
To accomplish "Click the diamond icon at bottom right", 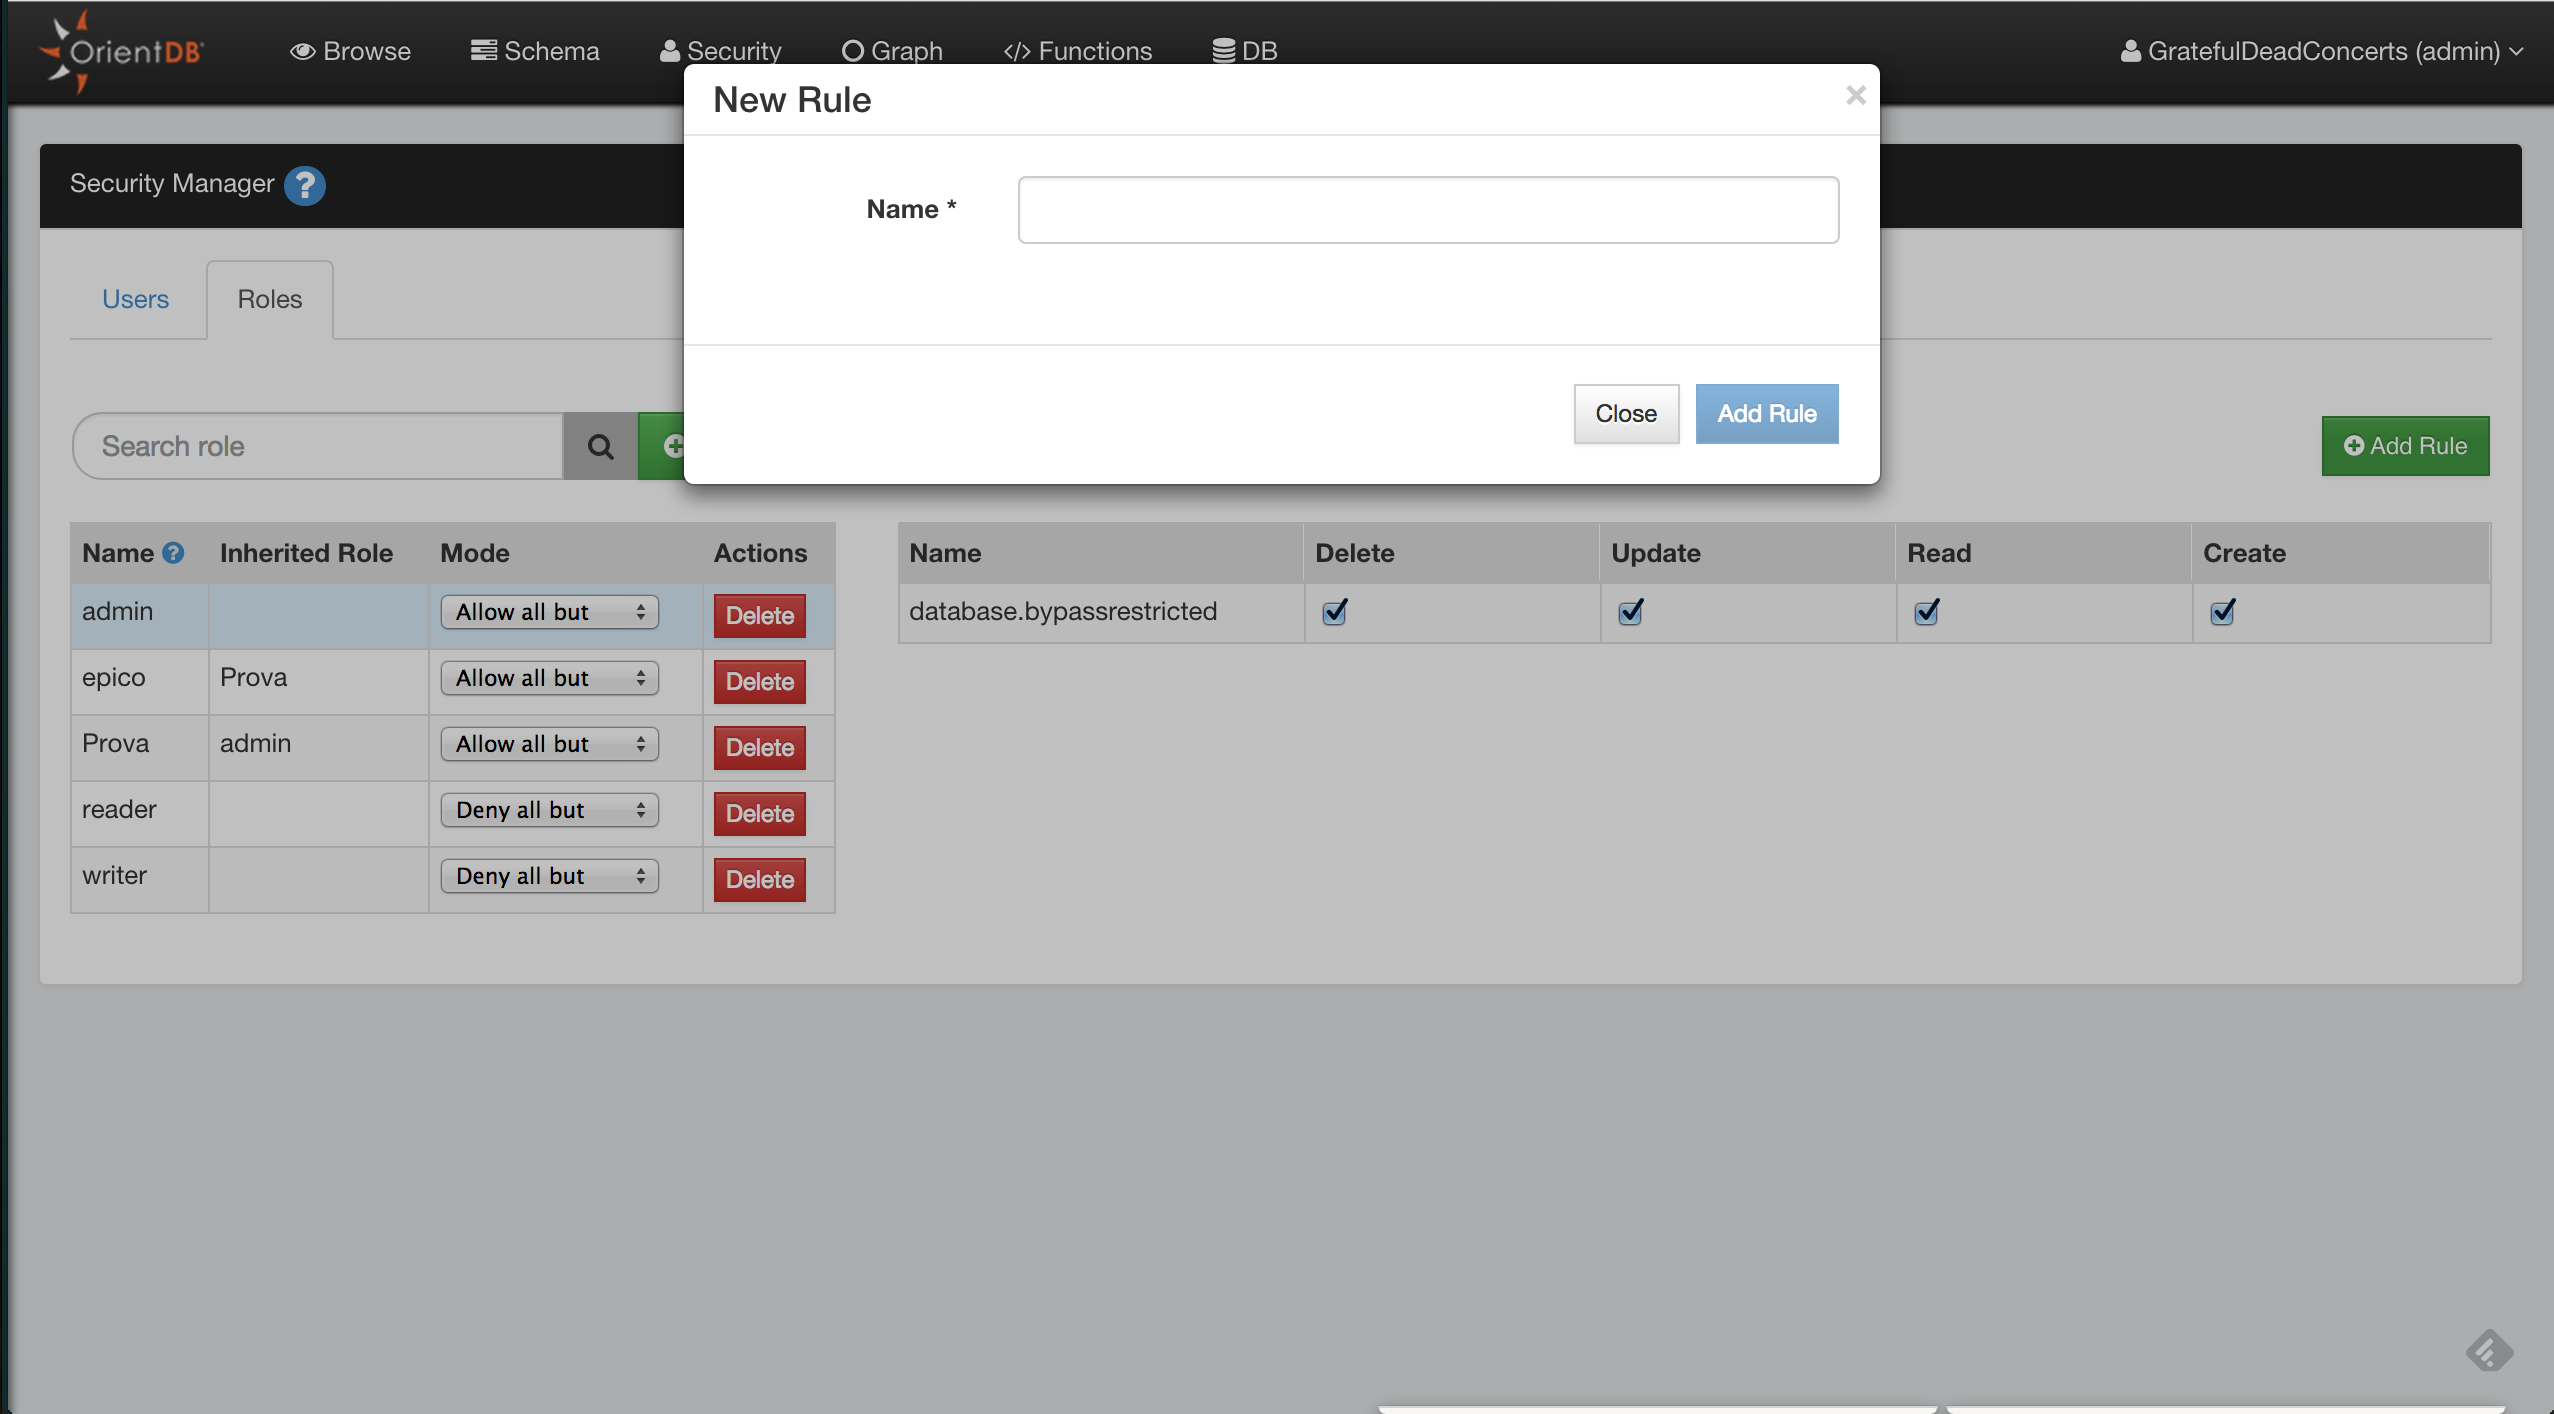I will pos(2488,1351).
